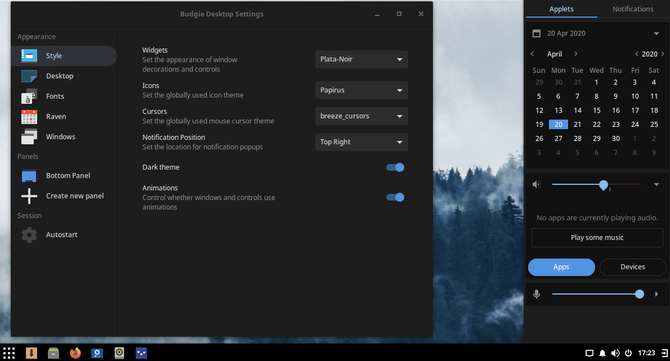Open the Windows settings page

(x=64, y=137)
